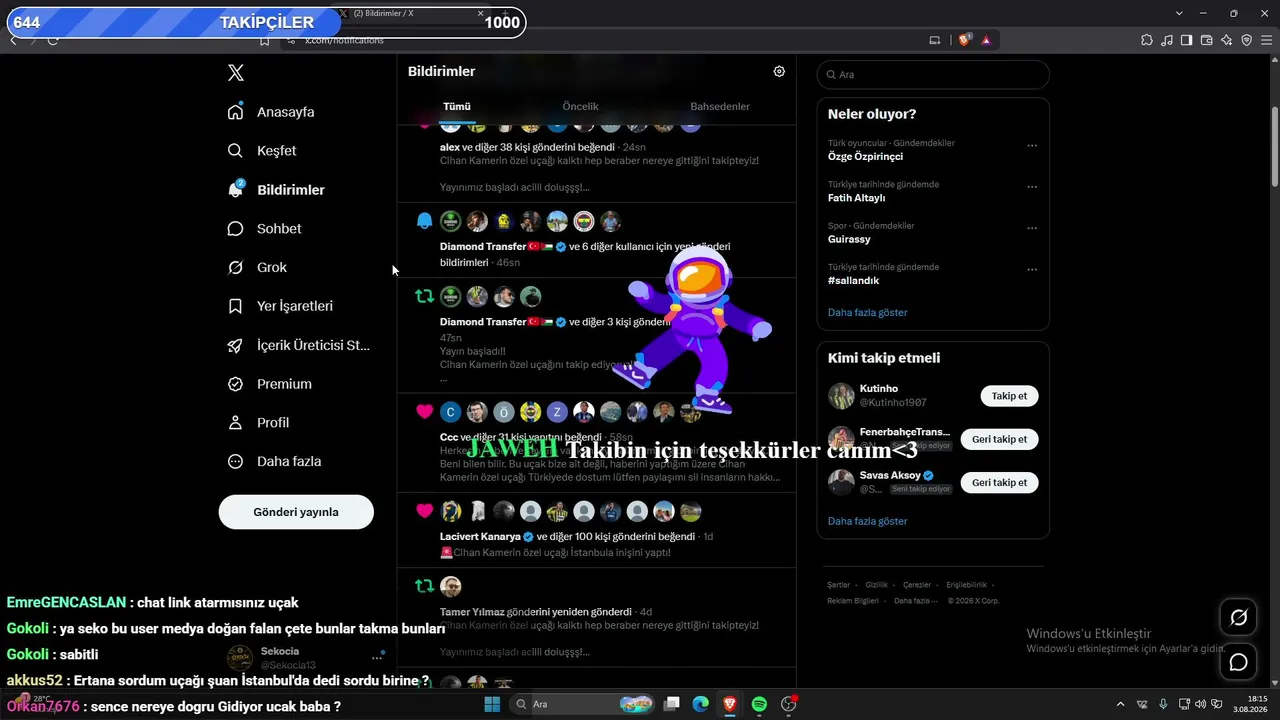This screenshot has height=720, width=1280.
Task: Open notification settings gear icon
Action: (779, 71)
